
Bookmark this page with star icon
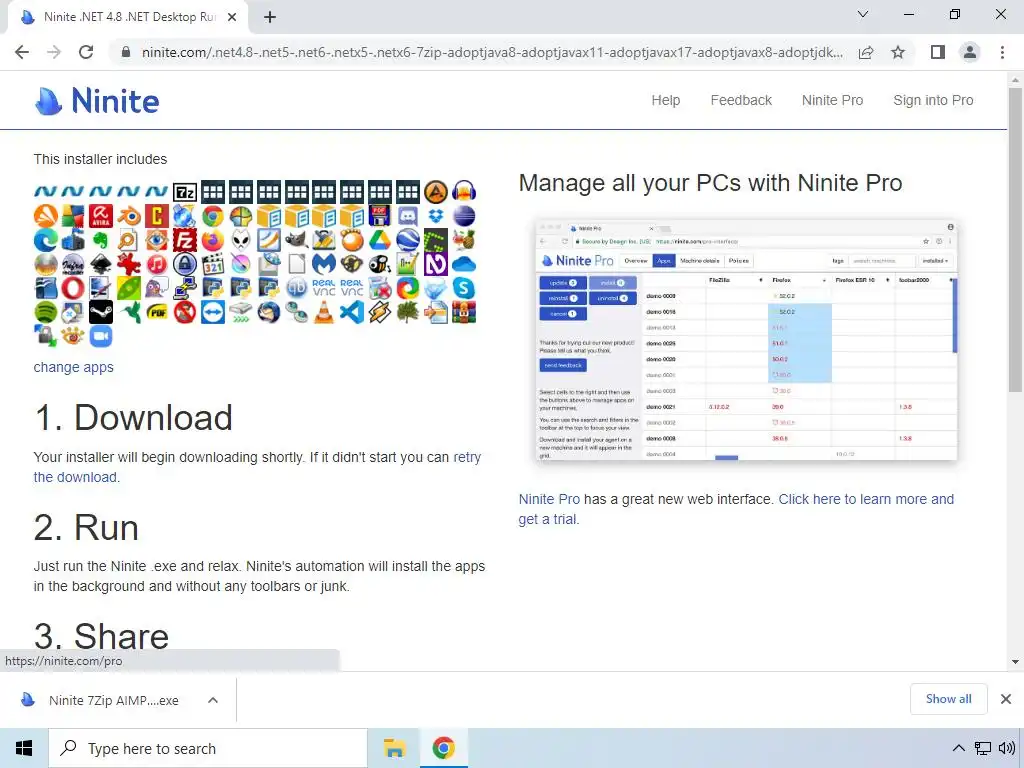[899, 52]
